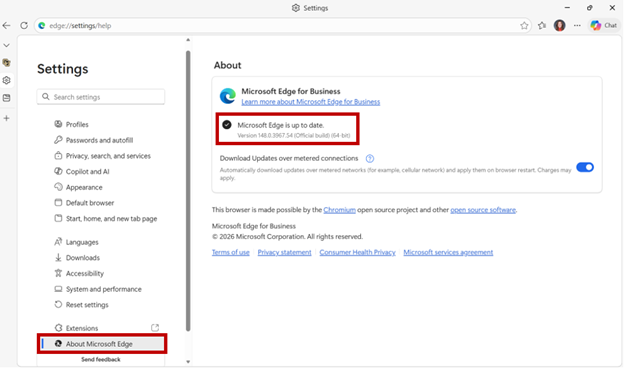The image size is (624, 374).
Task: Open Consumer Health Privacy link
Action: click(357, 252)
